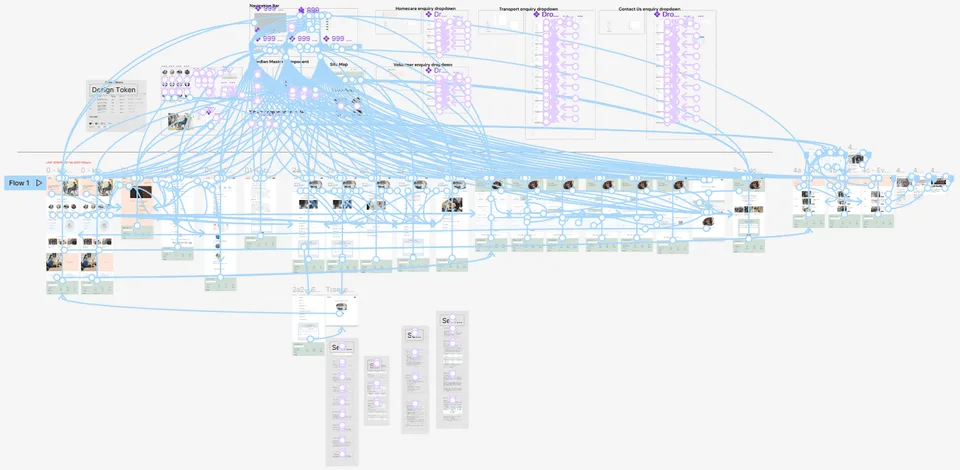The image size is (960, 470).
Task: Select the Contact Us enquiry dropdown frame title
Action: 649,9
